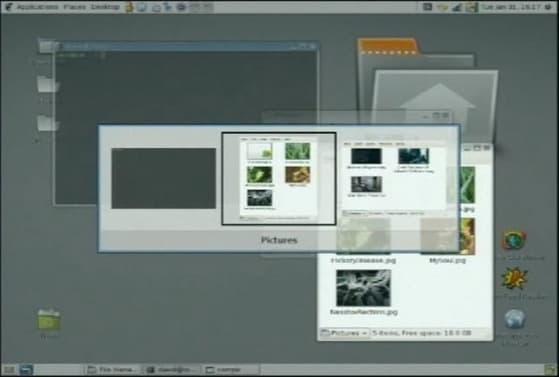
Task: Switch to the File taskbar window button
Action: point(112,370)
